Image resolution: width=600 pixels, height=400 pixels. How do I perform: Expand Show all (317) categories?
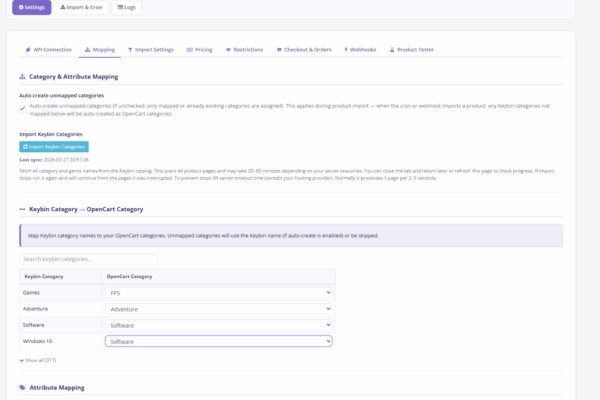(x=38, y=359)
